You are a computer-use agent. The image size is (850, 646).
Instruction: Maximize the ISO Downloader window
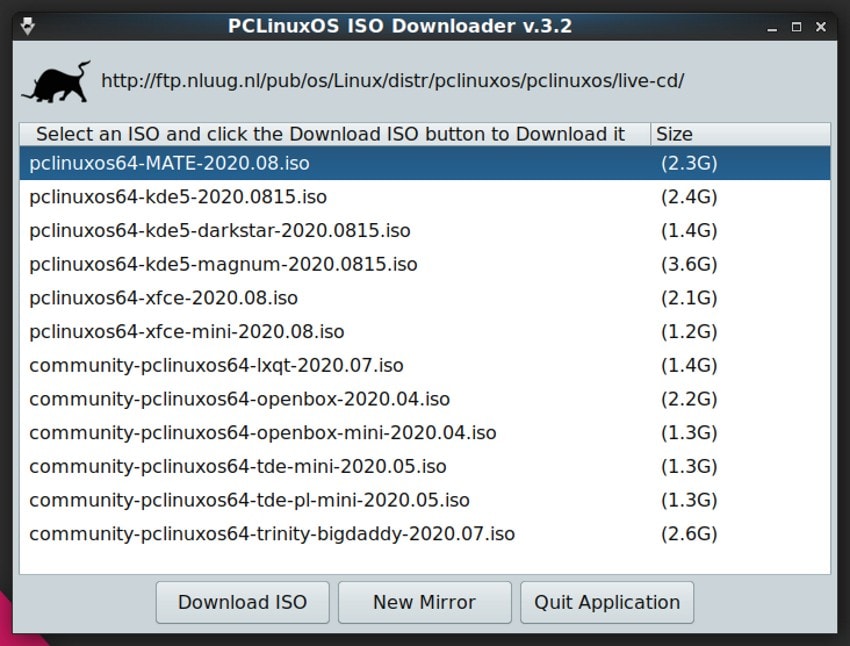796,27
